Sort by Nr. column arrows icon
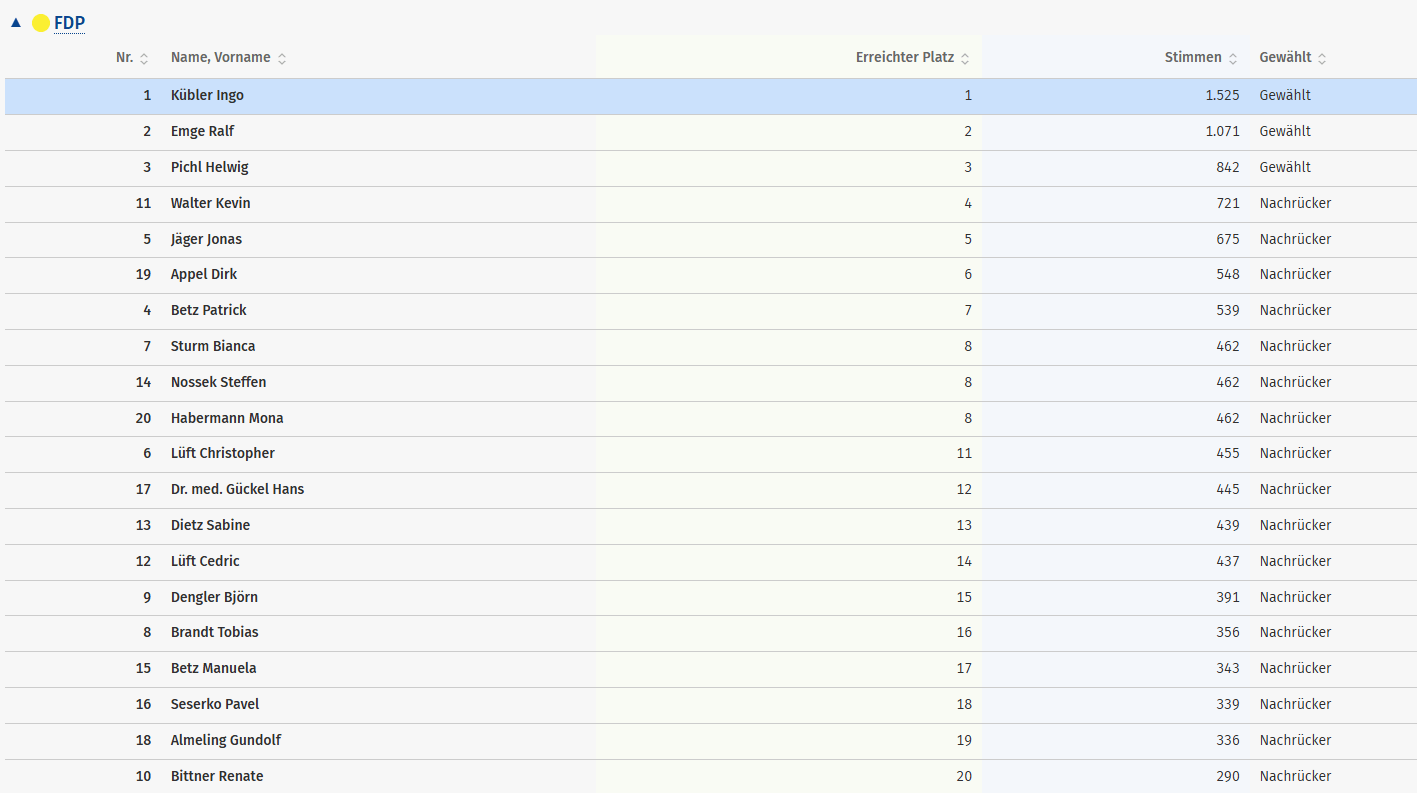This screenshot has width=1417, height=793. [144, 59]
